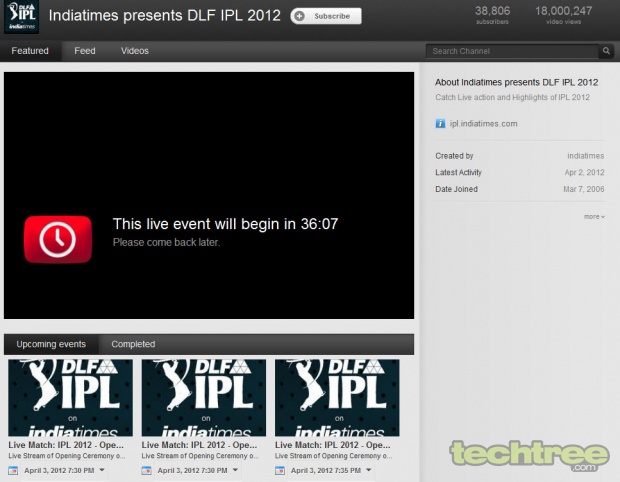This screenshot has width=620, height=482.
Task: Open the Featured tab
Action: coord(30,51)
